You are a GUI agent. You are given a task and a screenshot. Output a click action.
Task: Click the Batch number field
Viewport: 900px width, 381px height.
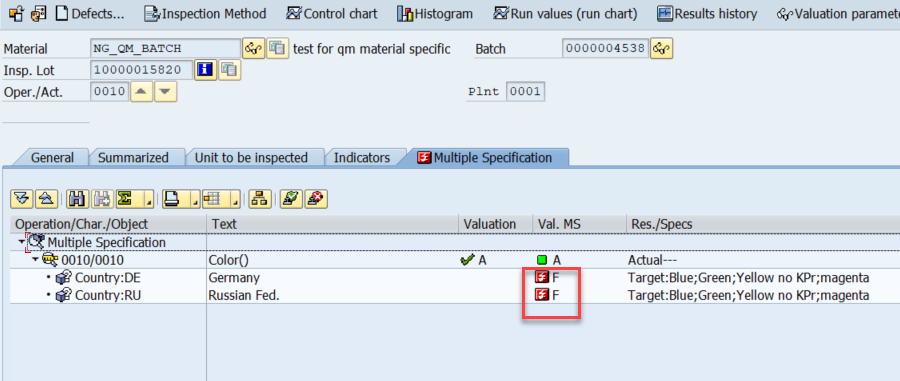(606, 49)
